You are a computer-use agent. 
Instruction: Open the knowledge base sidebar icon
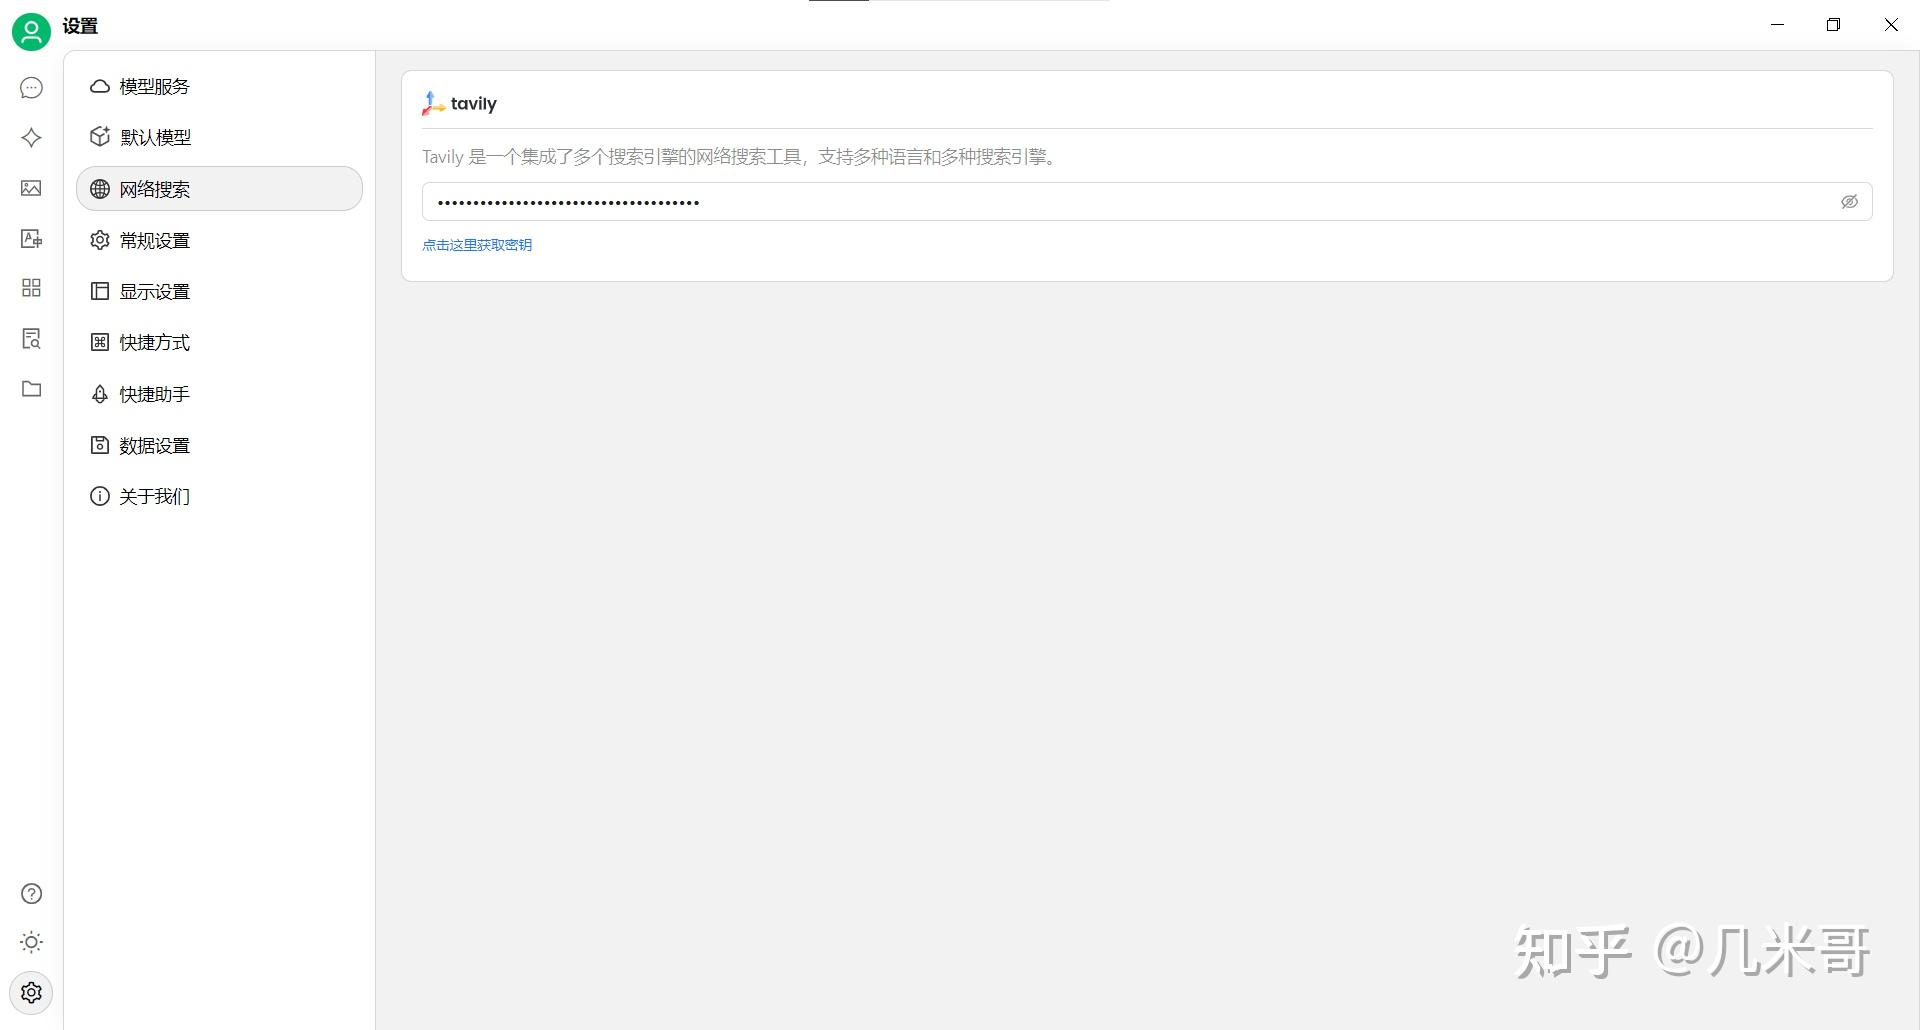point(31,339)
